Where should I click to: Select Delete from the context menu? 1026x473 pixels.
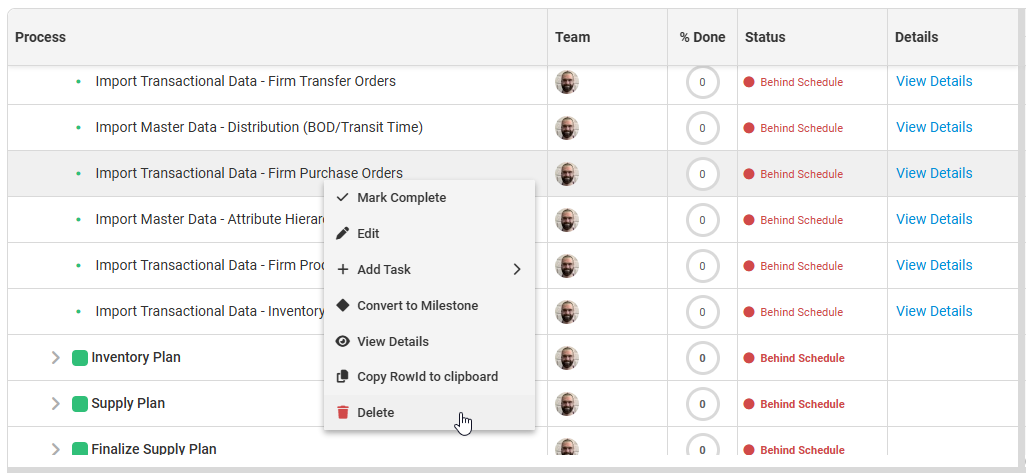[x=376, y=413]
